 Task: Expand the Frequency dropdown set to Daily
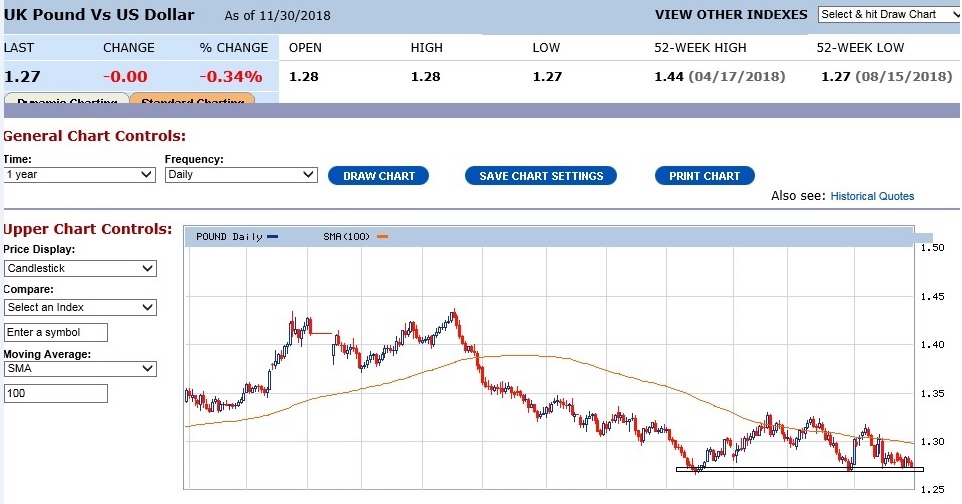coord(240,175)
